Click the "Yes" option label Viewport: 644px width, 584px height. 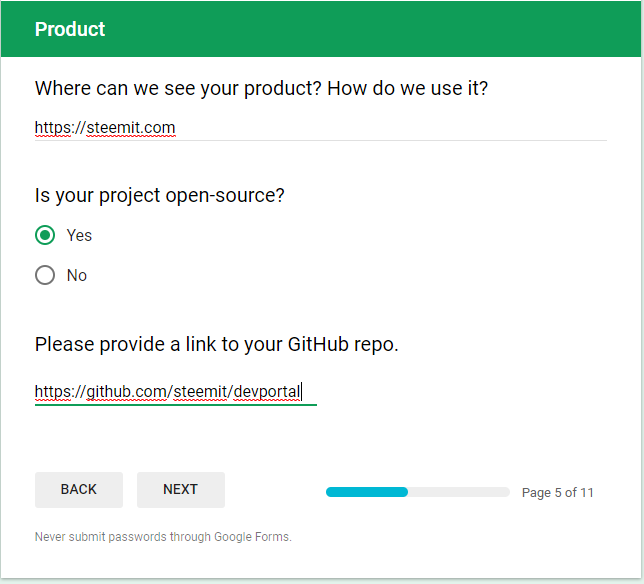coord(79,235)
